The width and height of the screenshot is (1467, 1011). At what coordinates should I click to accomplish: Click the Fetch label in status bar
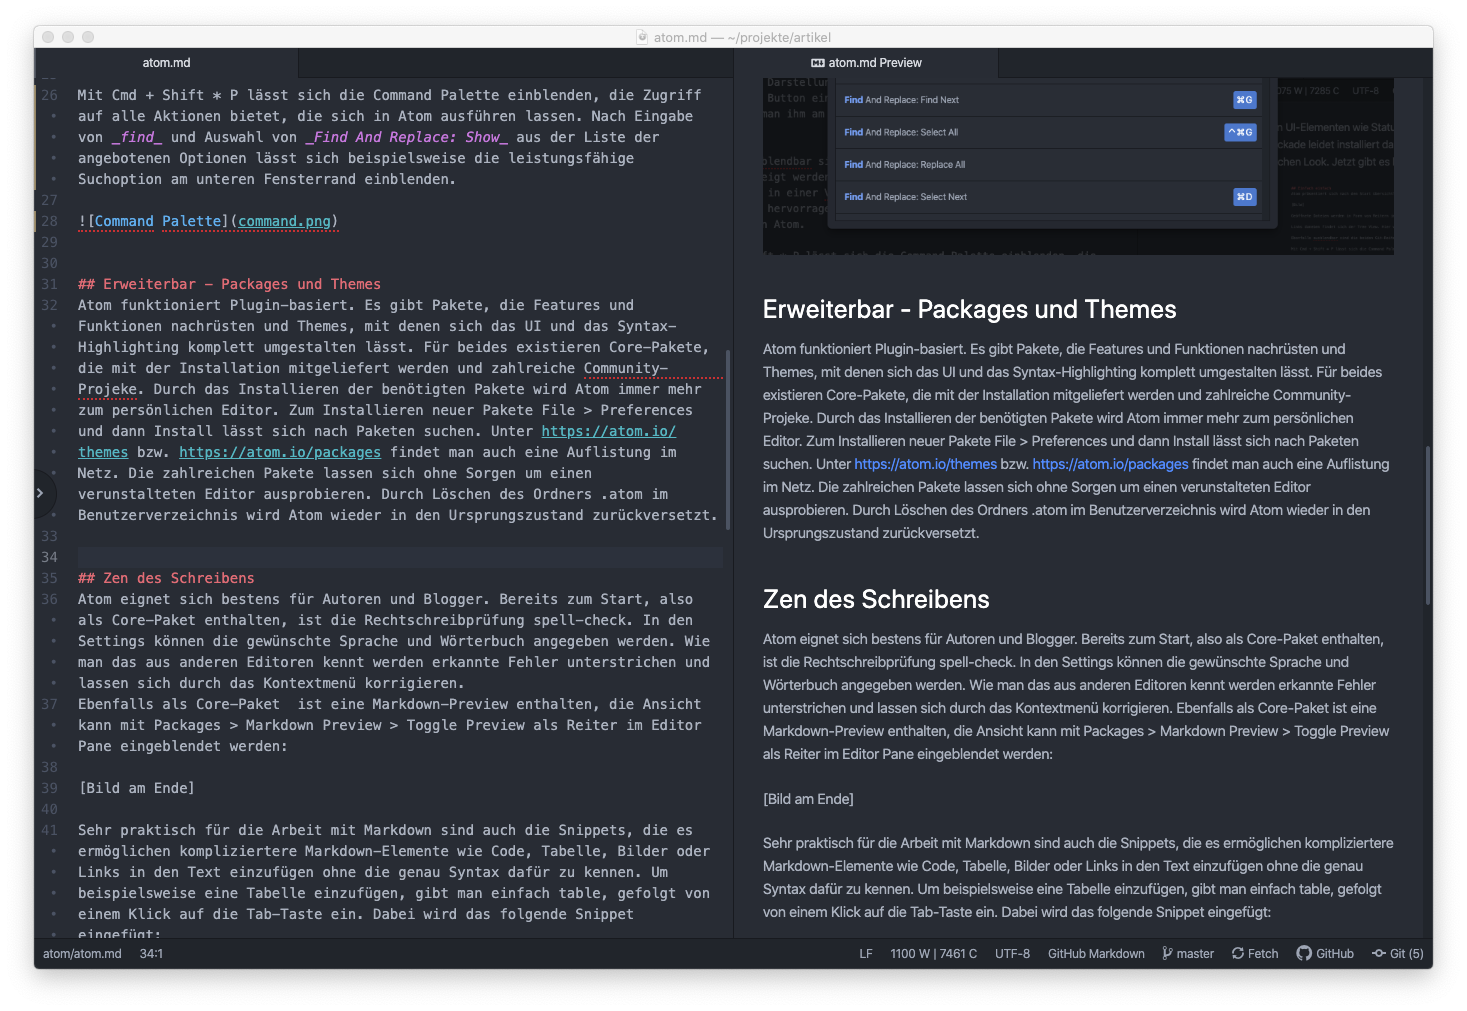click(x=1263, y=954)
